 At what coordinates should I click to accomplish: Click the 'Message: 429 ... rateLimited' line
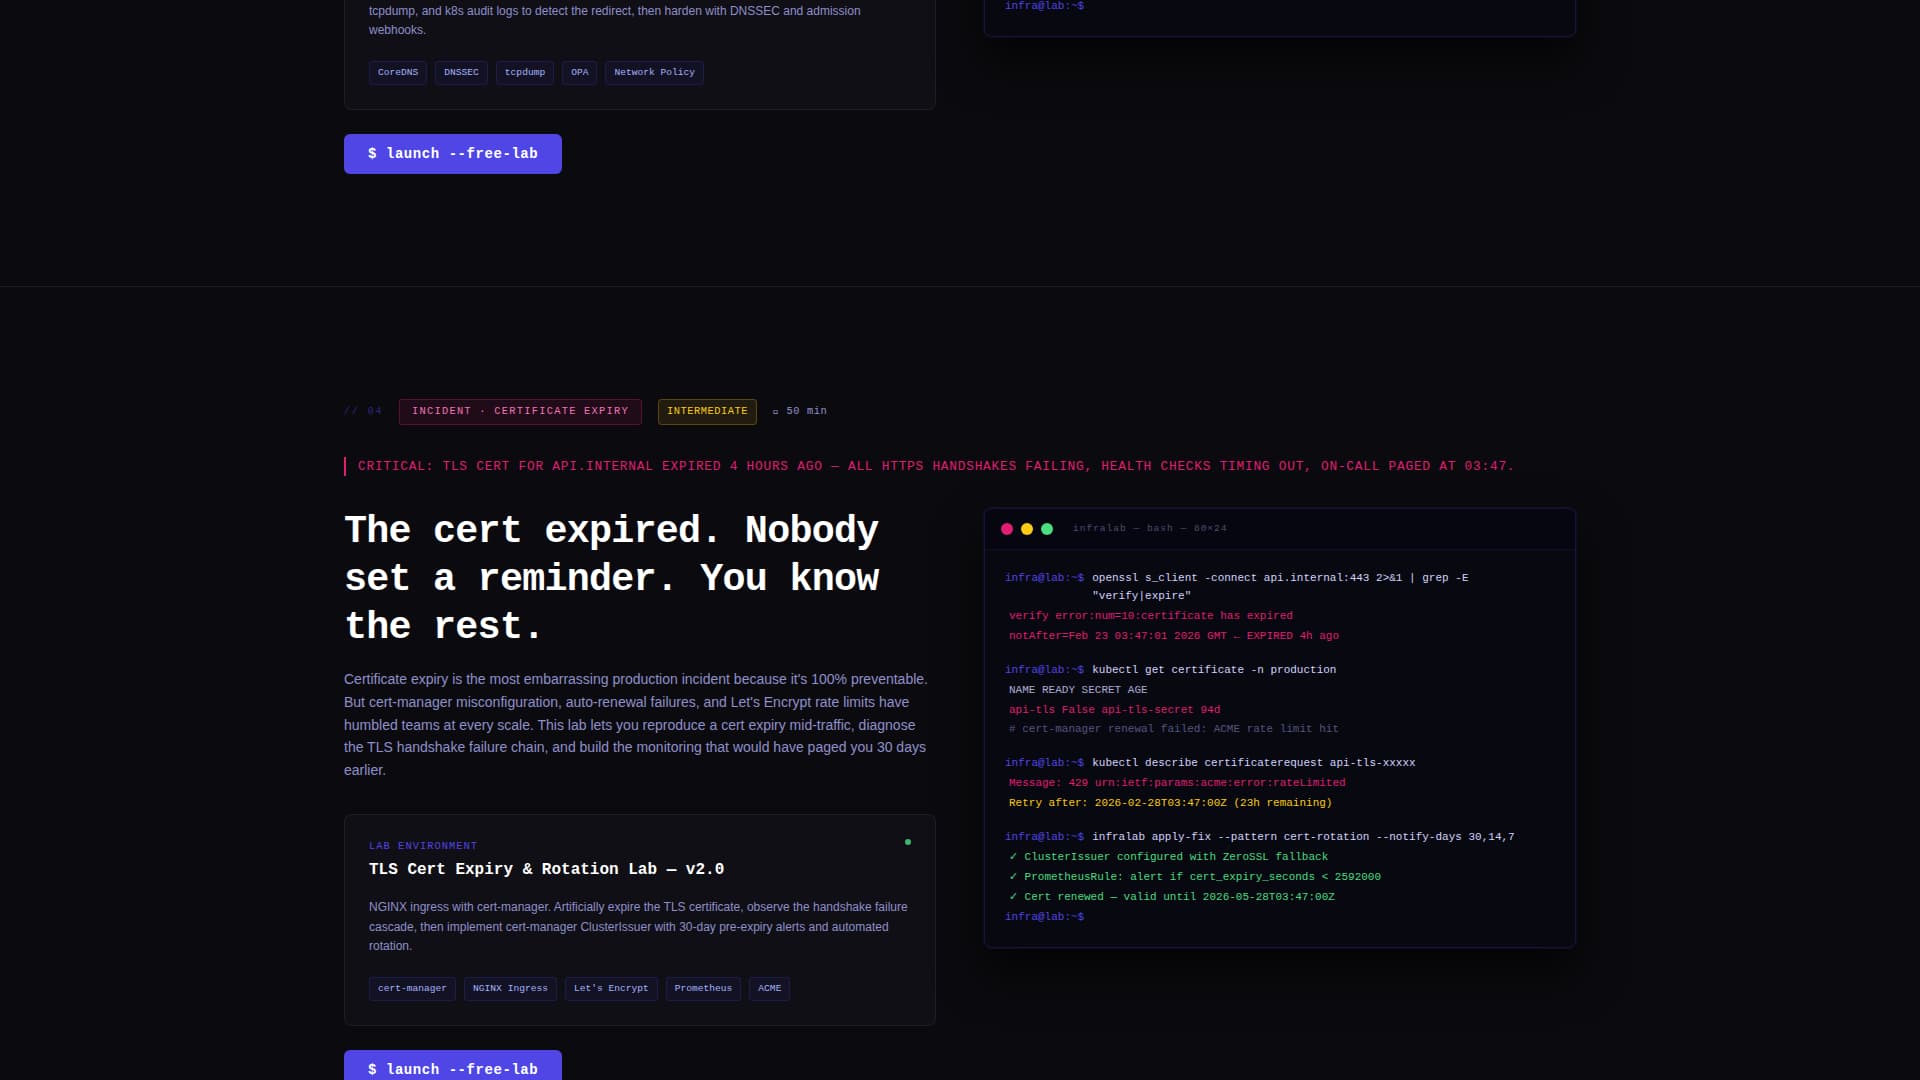tap(1177, 783)
